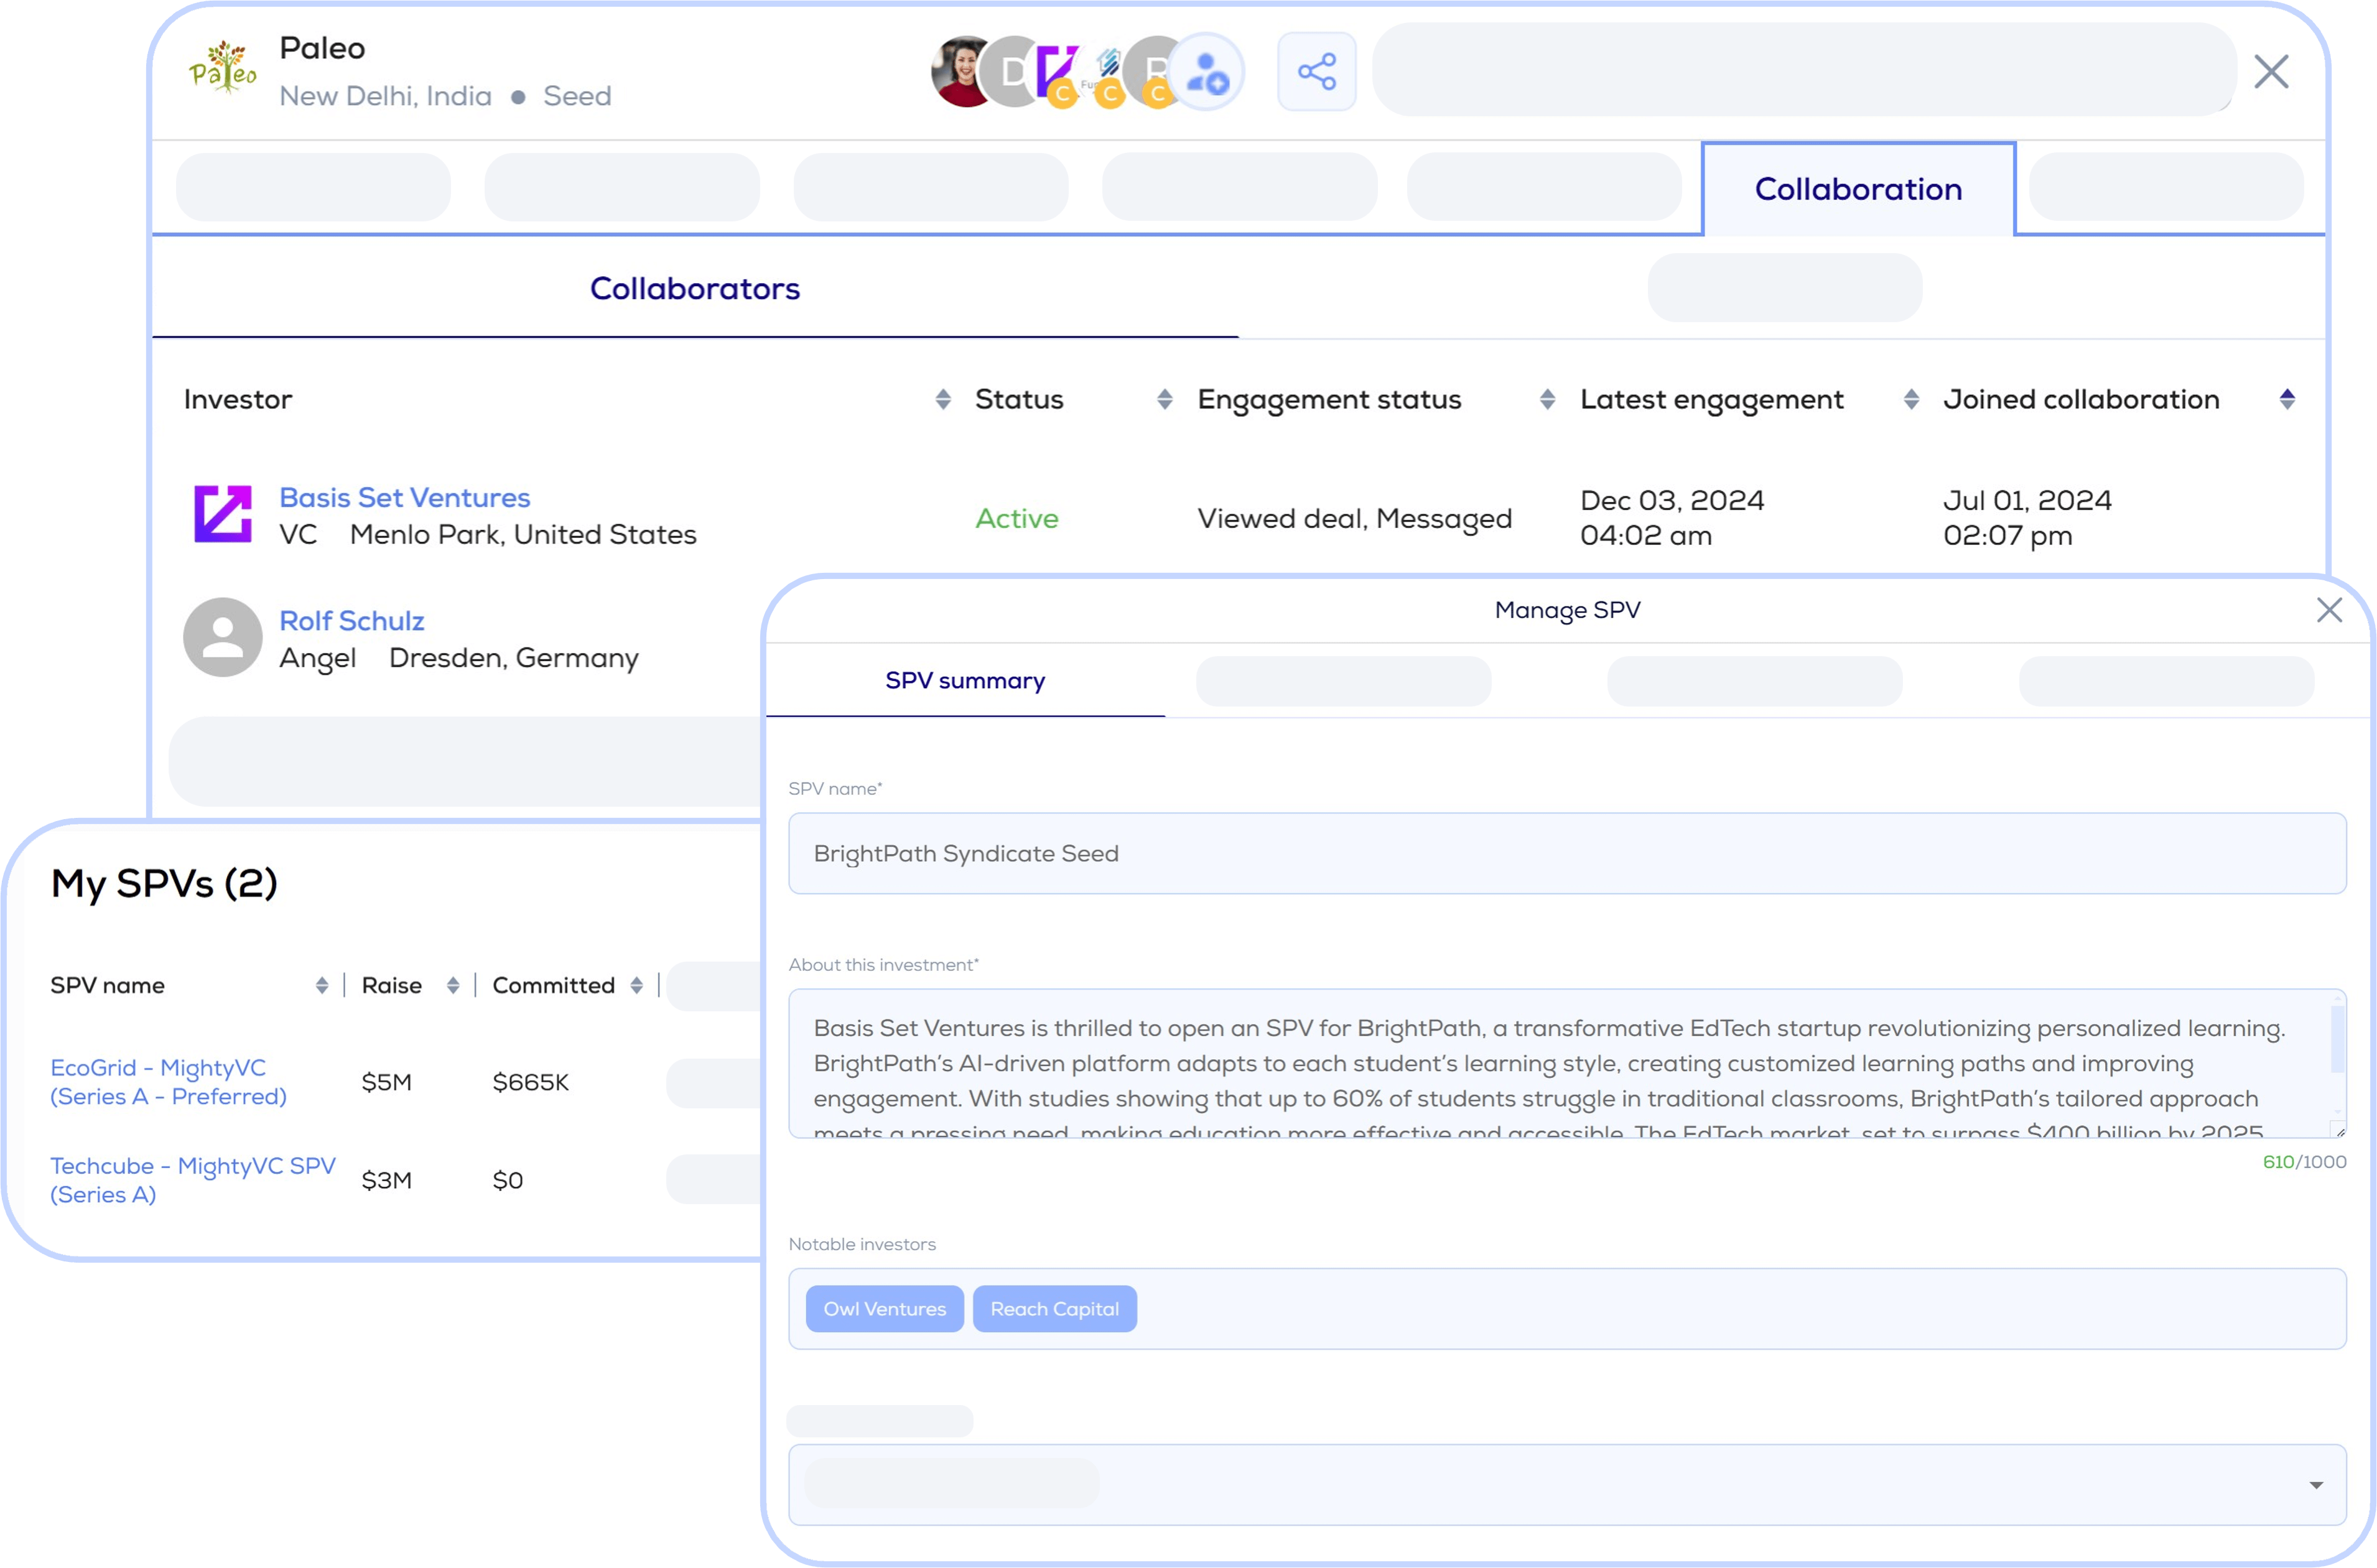Click the share deal icon
Screen dimensions: 2377x1568
1316,72
